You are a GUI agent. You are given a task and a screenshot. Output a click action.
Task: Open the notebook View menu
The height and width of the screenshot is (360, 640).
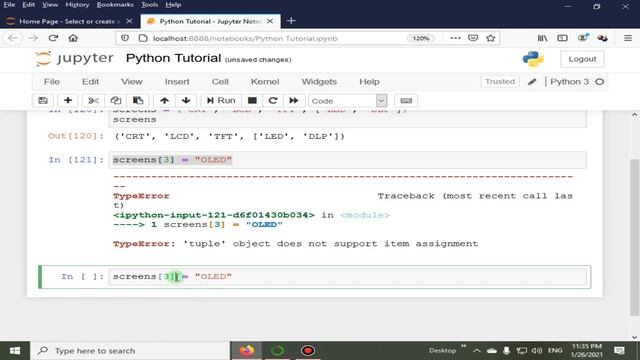pos(131,82)
